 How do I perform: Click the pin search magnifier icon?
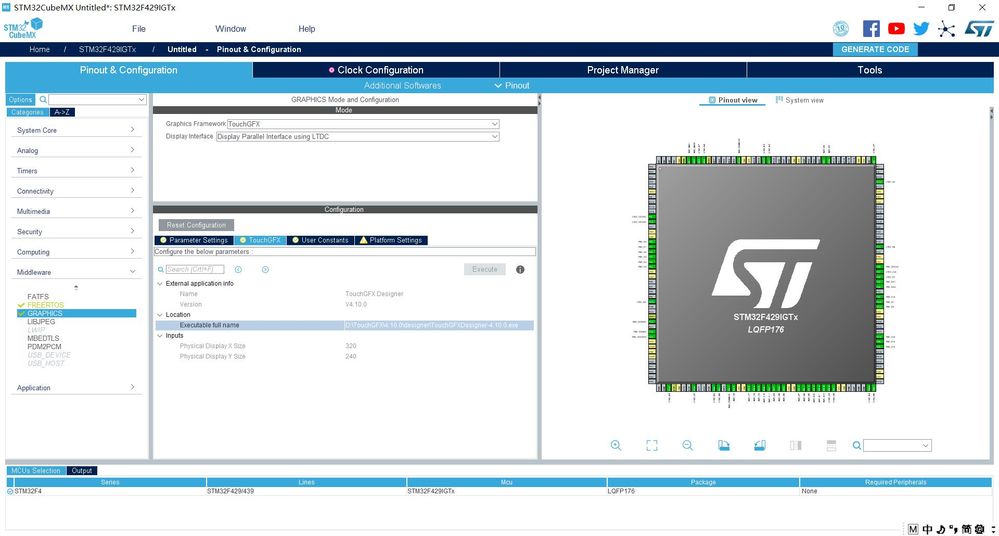point(857,445)
